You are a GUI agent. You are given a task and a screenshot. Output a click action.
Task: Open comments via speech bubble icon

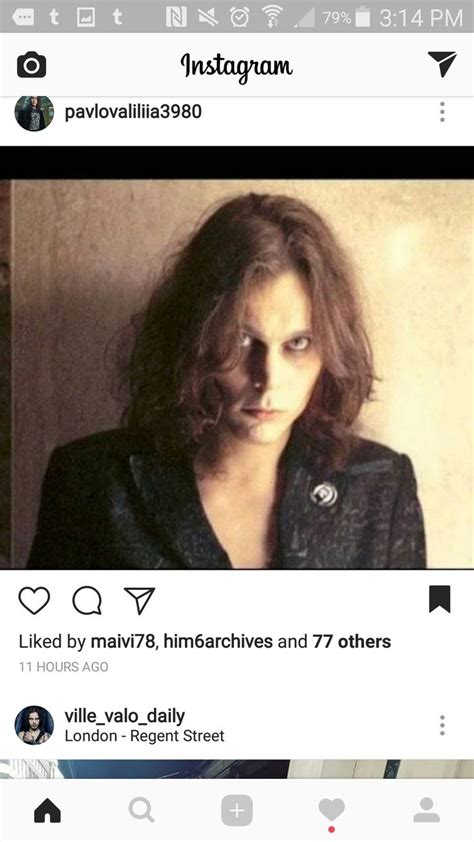(87, 600)
